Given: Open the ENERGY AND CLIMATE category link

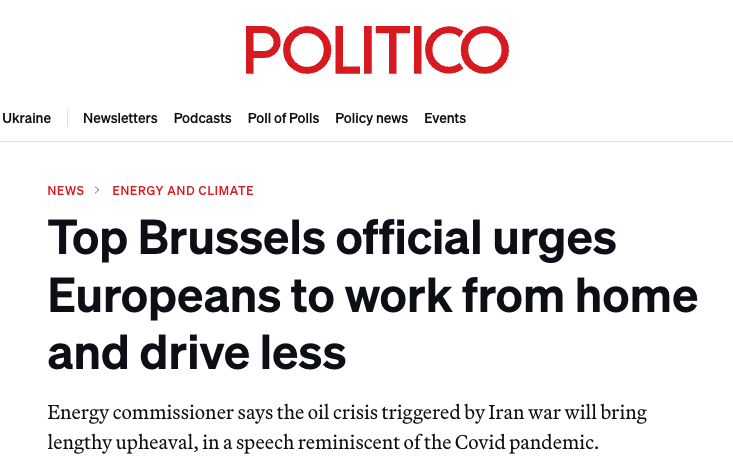Looking at the screenshot, I should (183, 190).
